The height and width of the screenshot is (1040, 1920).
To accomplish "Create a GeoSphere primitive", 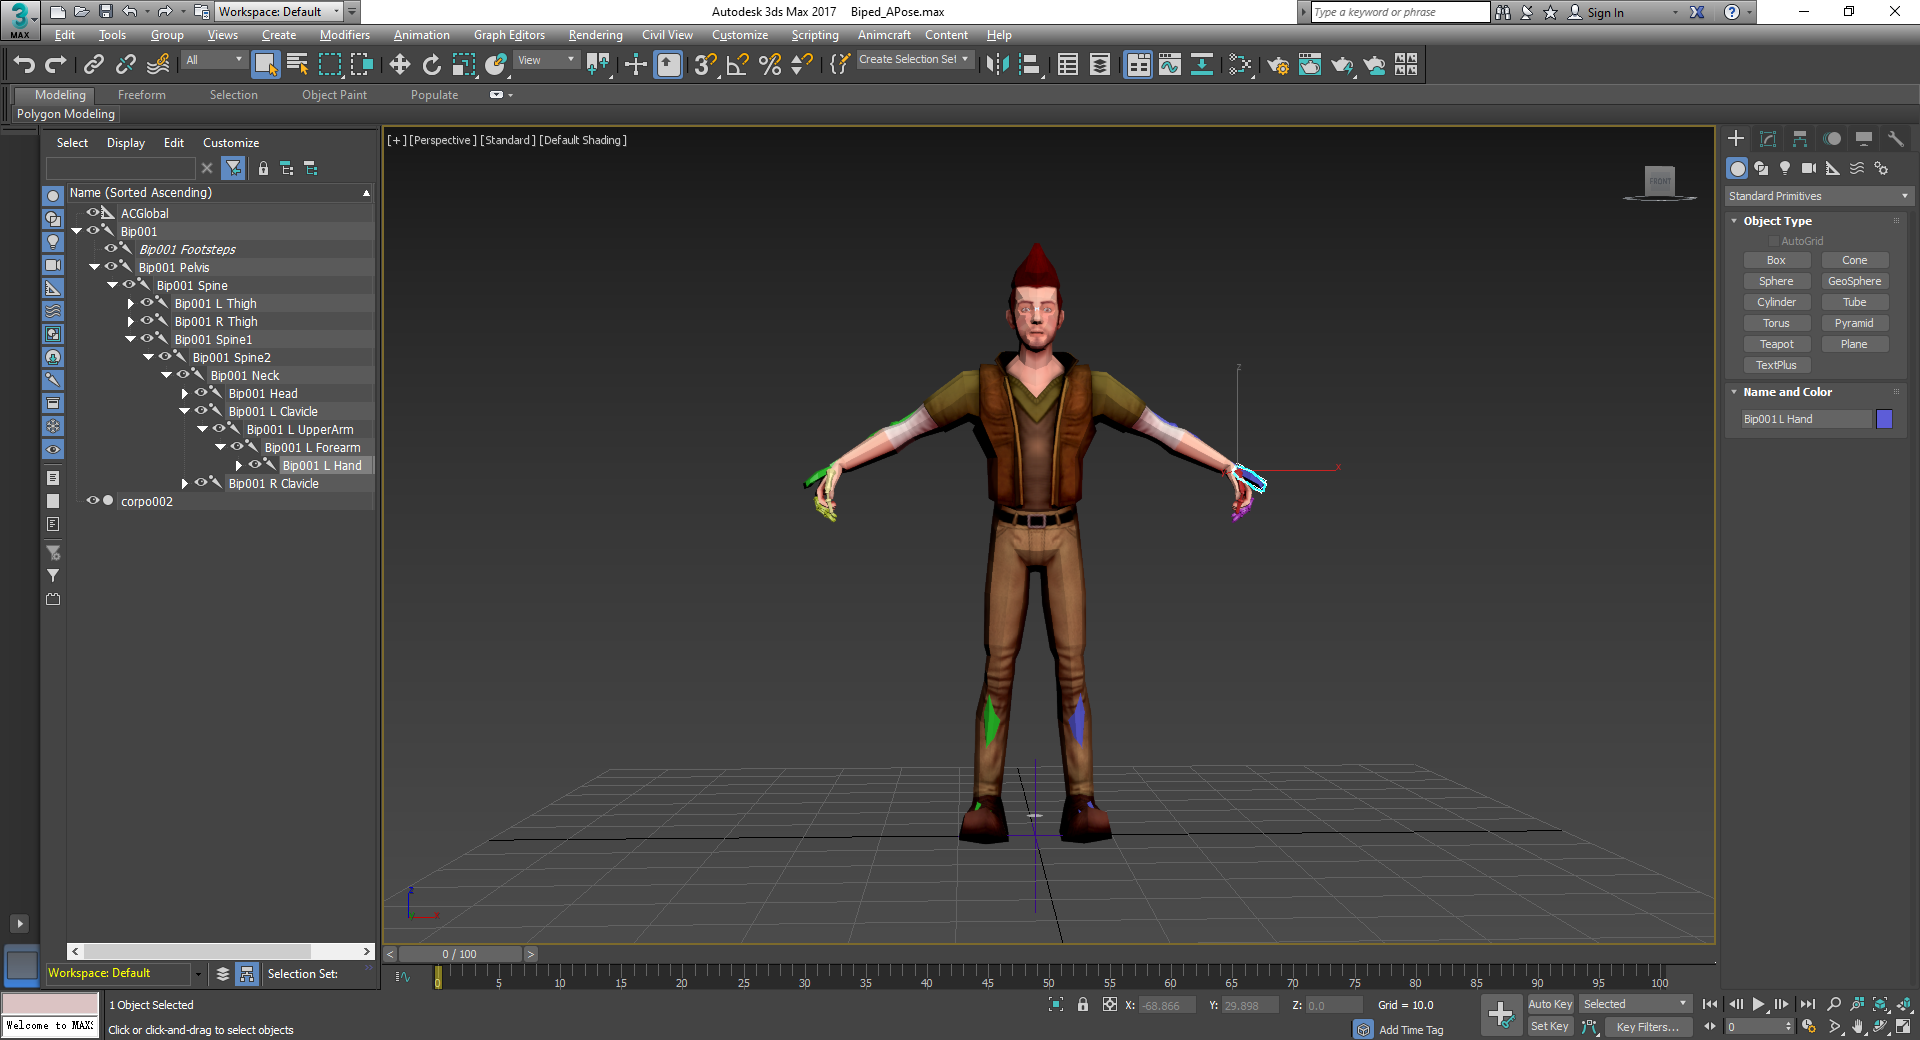I will click(1854, 281).
